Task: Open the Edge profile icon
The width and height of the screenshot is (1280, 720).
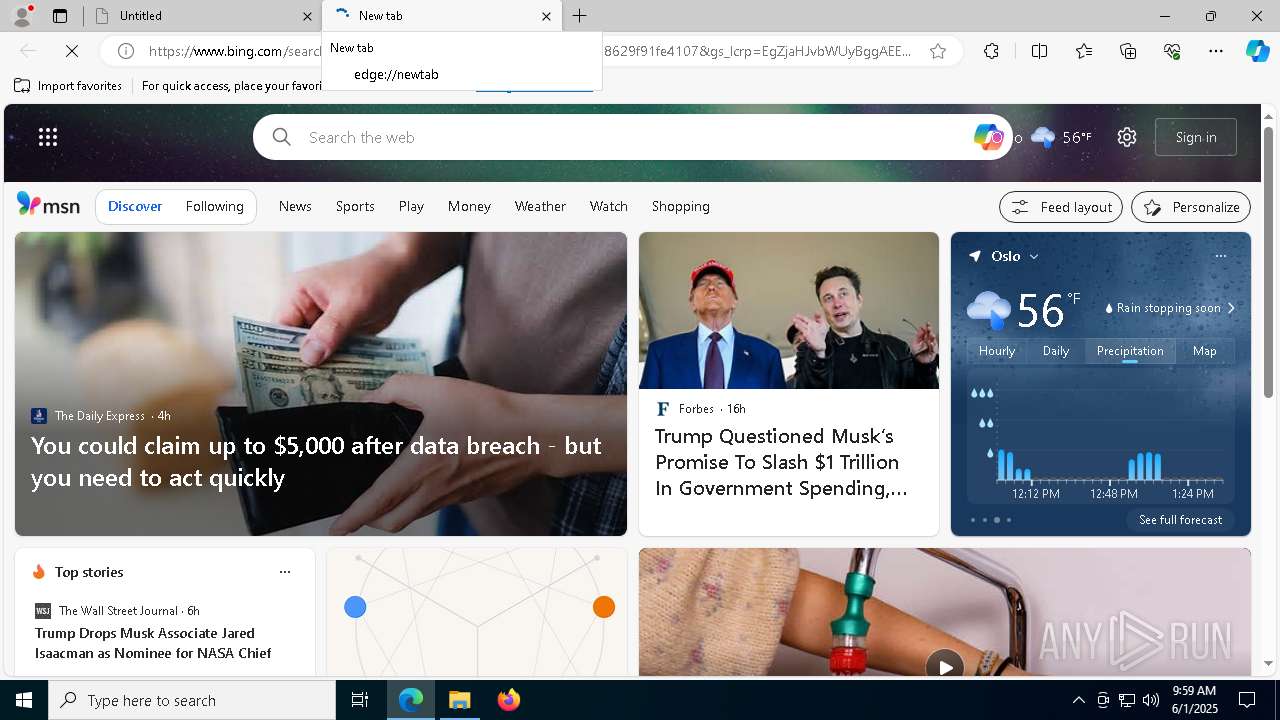Action: (x=22, y=16)
